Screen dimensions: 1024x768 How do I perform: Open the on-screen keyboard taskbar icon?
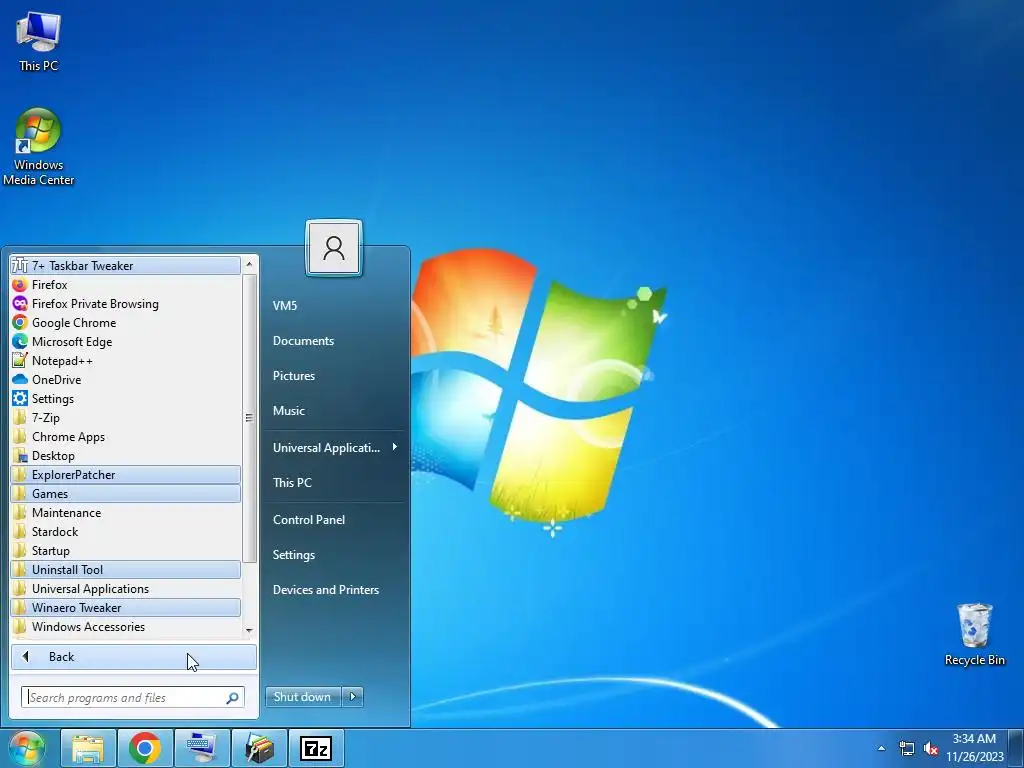(202, 748)
